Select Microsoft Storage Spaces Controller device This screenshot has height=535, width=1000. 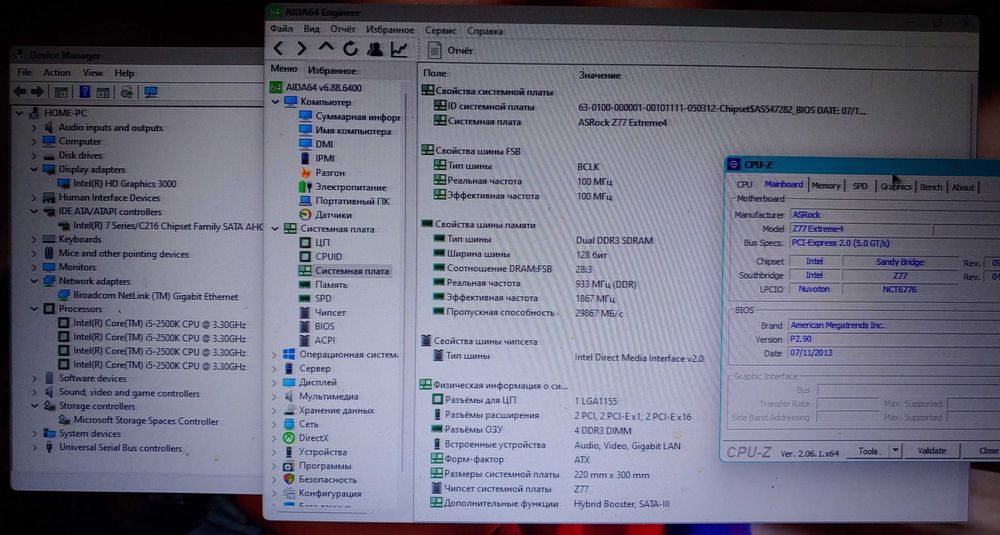[x=138, y=421]
